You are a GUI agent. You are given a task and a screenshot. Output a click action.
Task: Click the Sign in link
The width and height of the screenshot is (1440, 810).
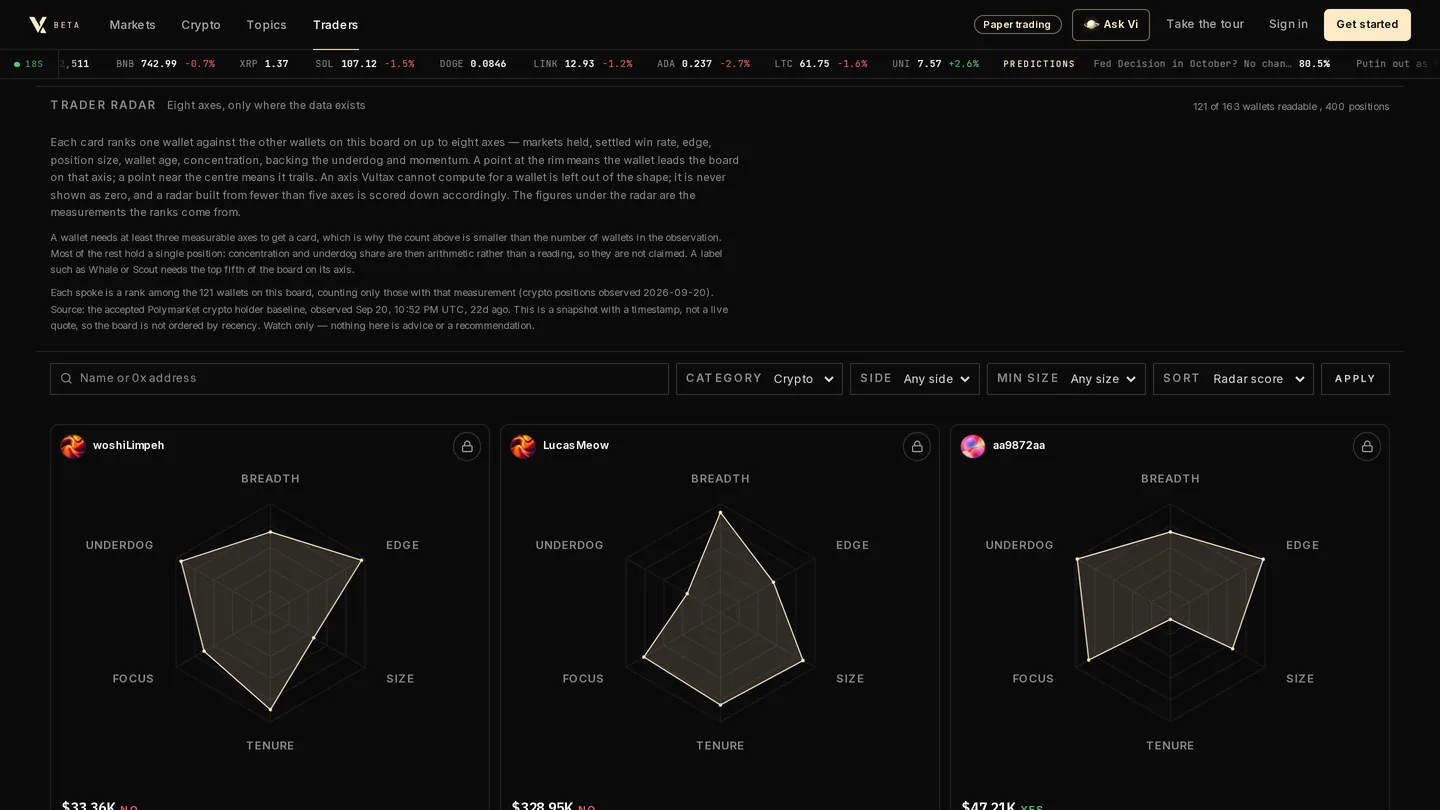(x=1288, y=25)
